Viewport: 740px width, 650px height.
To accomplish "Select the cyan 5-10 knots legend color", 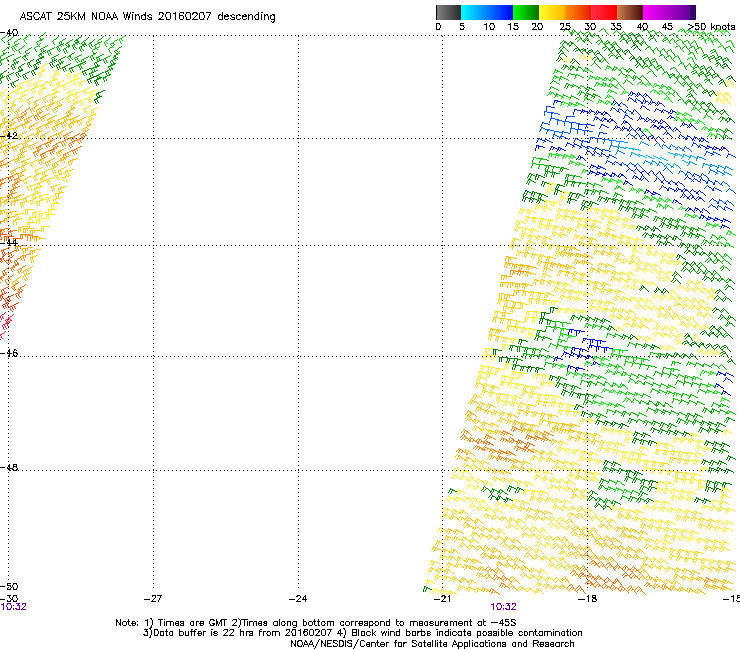I will click(x=473, y=12).
